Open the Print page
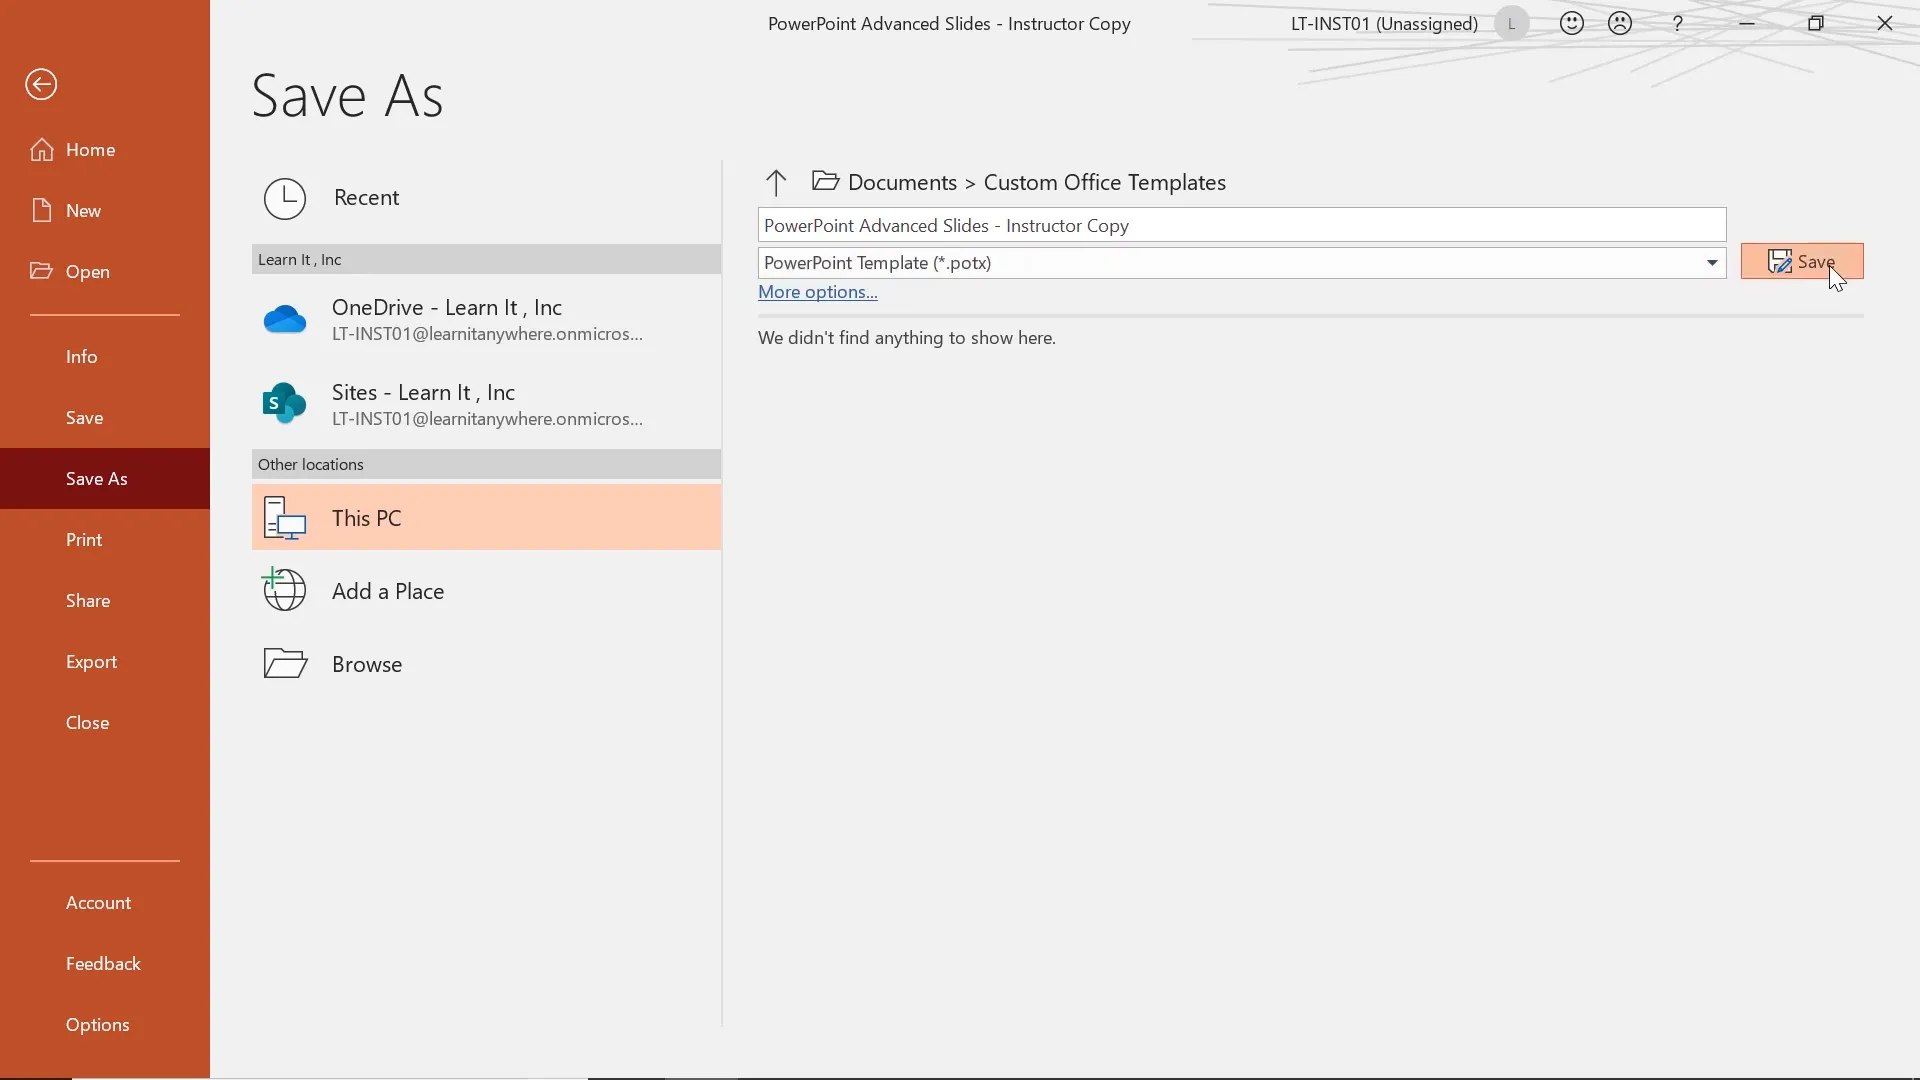 click(105, 540)
